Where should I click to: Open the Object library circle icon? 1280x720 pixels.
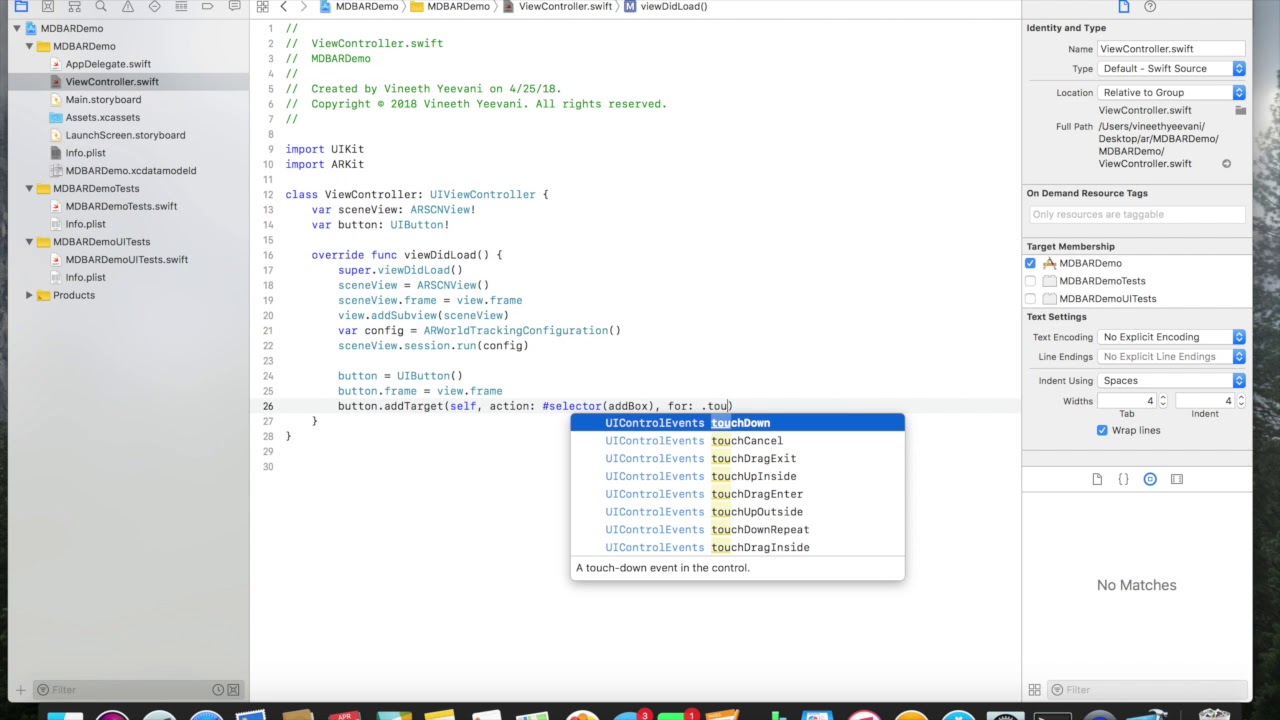(x=1150, y=479)
